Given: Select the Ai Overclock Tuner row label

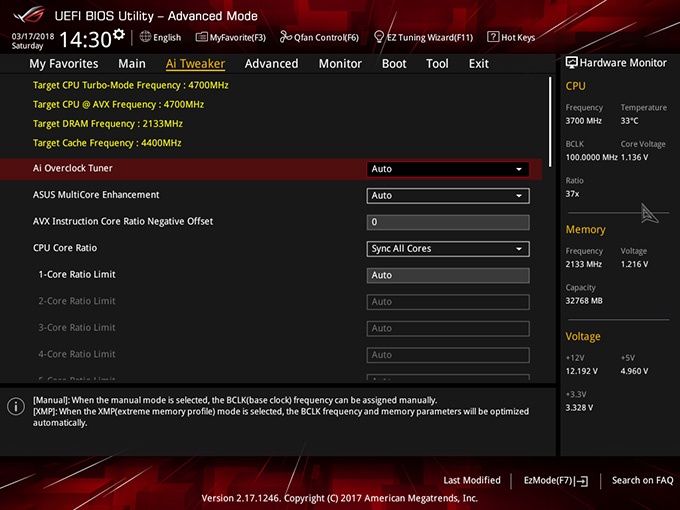Looking at the screenshot, I should [72, 168].
